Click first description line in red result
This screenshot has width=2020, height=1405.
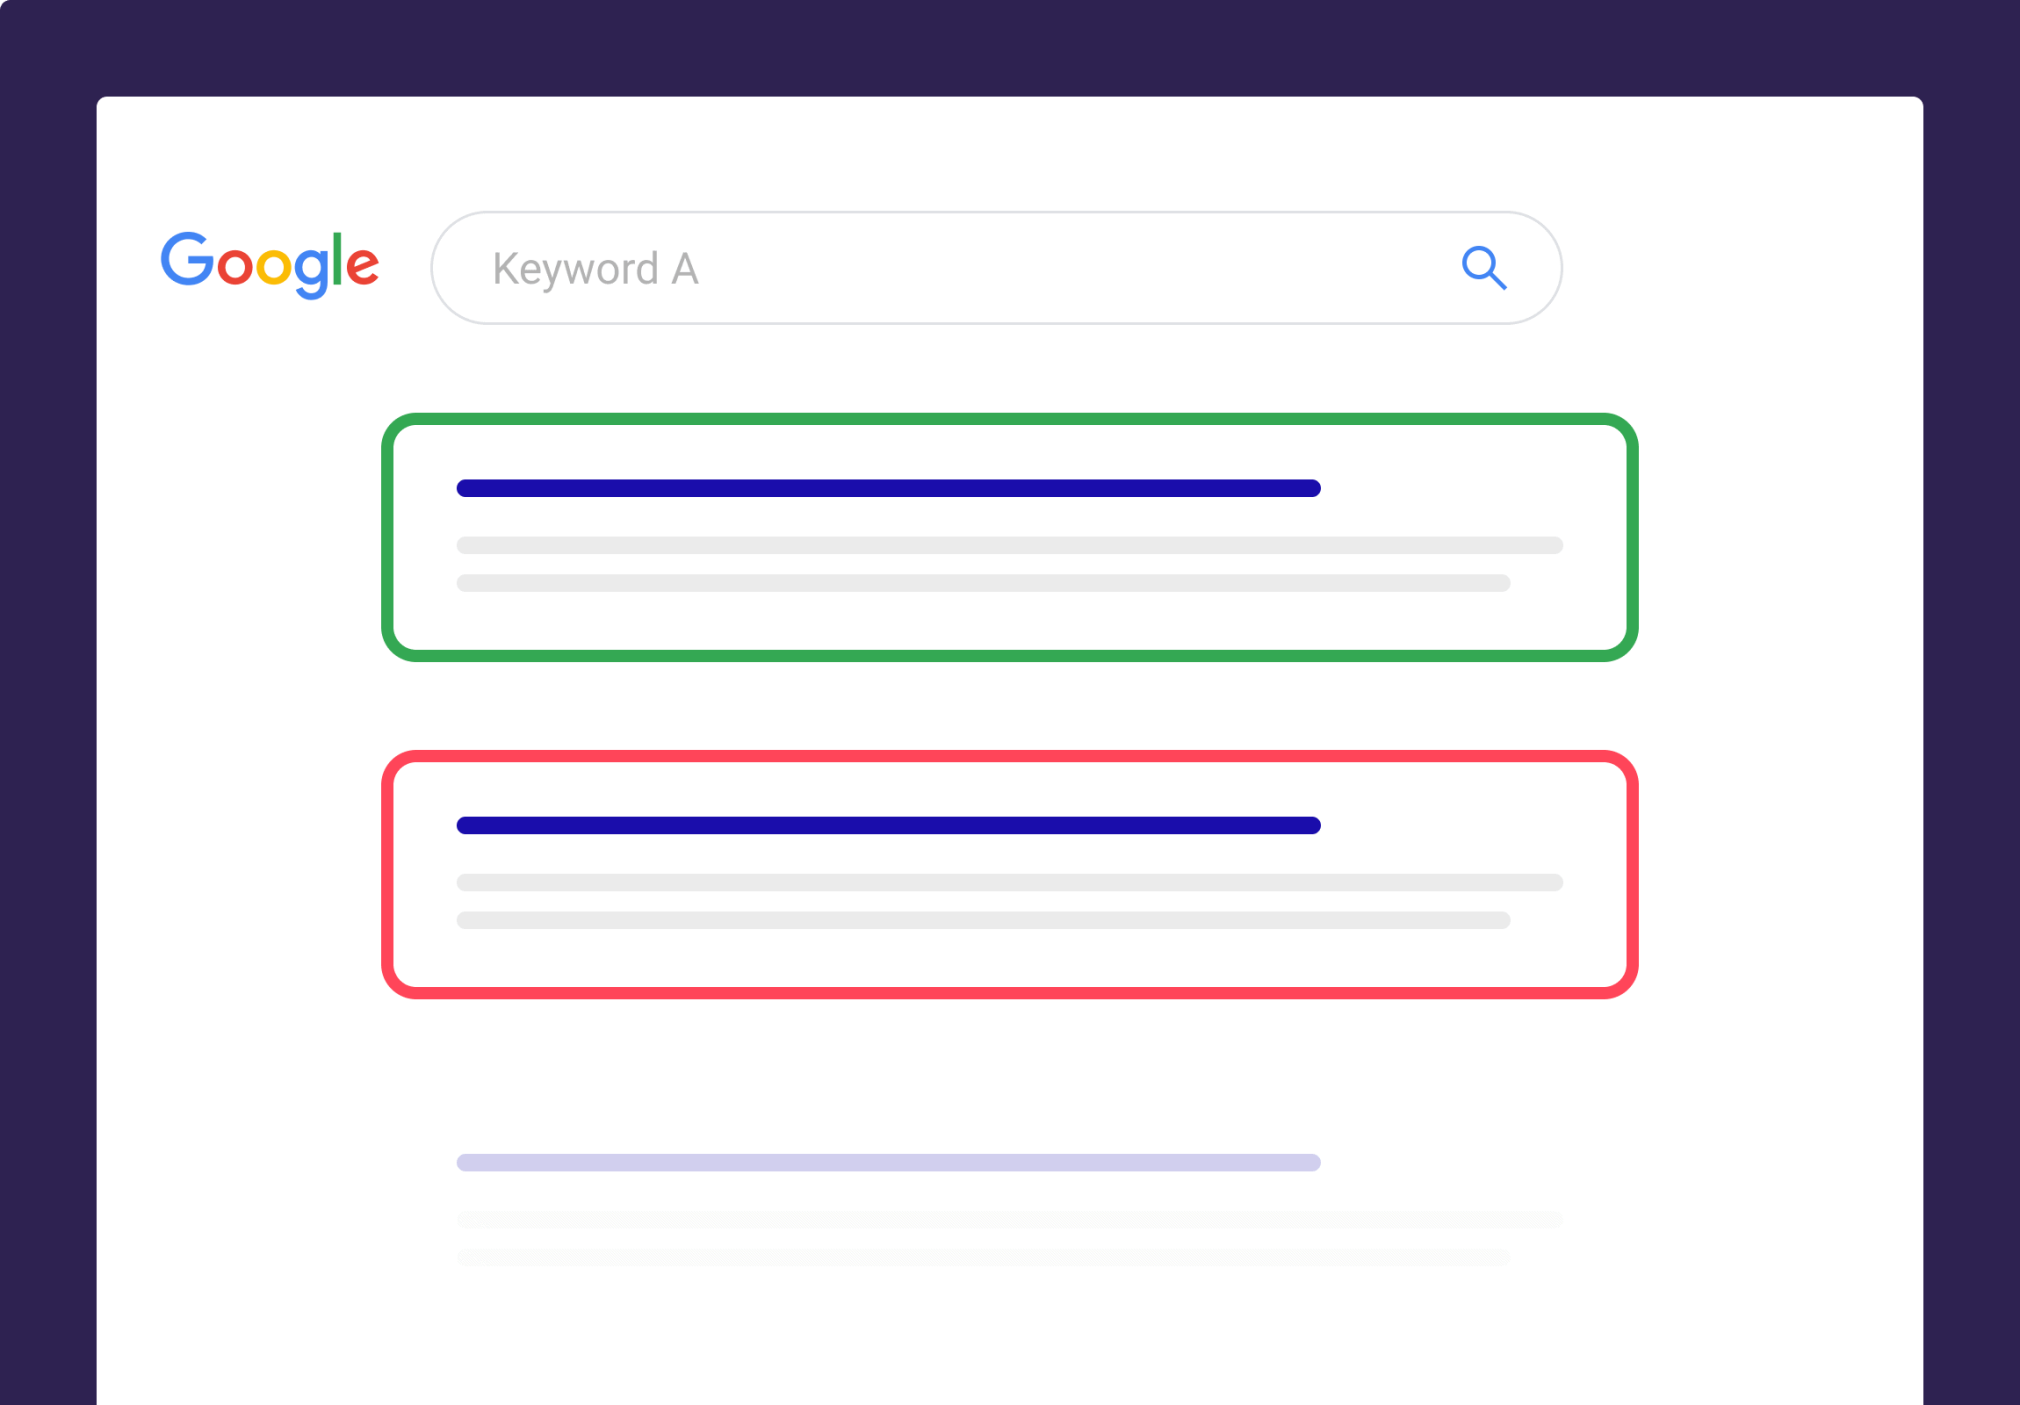pyautogui.click(x=1009, y=882)
